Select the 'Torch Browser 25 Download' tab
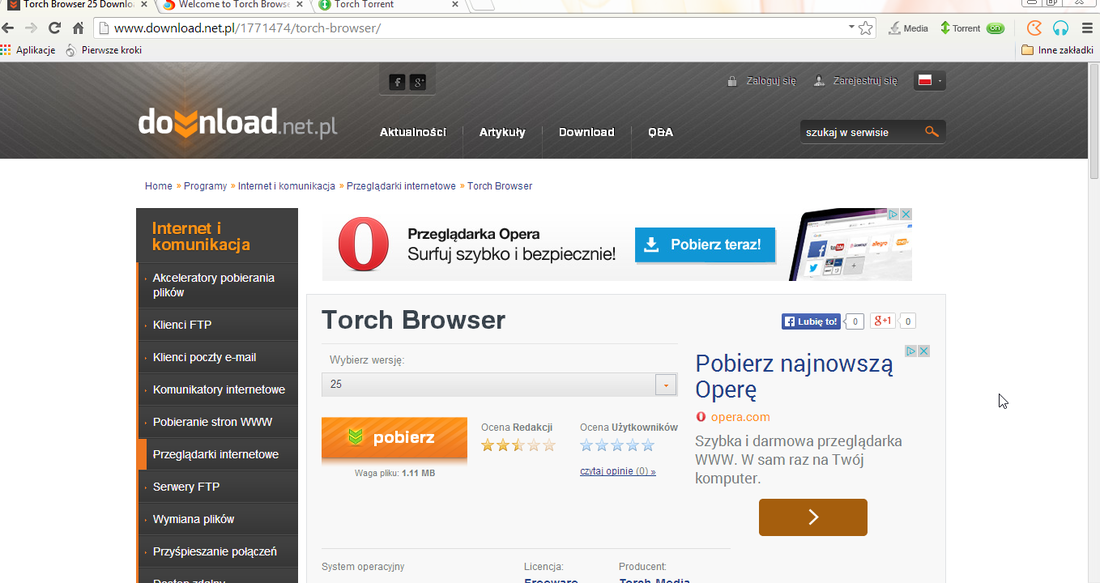 (77, 5)
